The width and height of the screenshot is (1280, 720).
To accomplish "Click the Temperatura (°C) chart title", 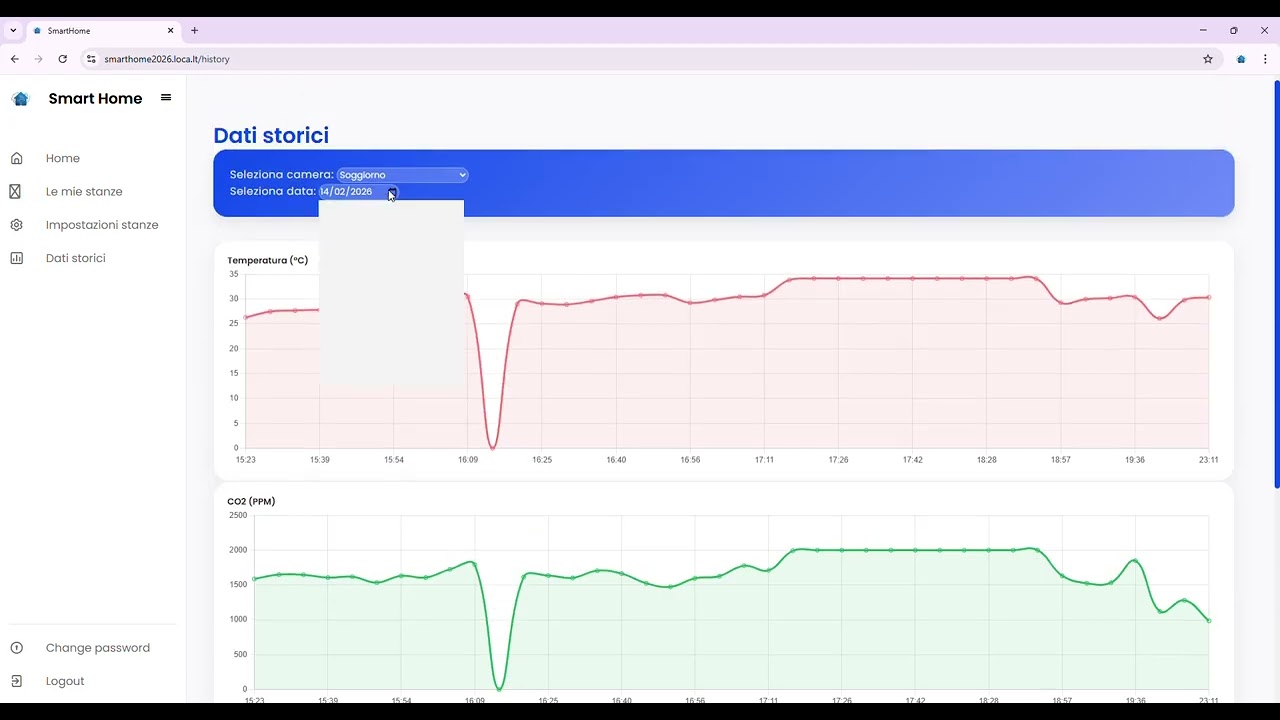I will point(267,260).
